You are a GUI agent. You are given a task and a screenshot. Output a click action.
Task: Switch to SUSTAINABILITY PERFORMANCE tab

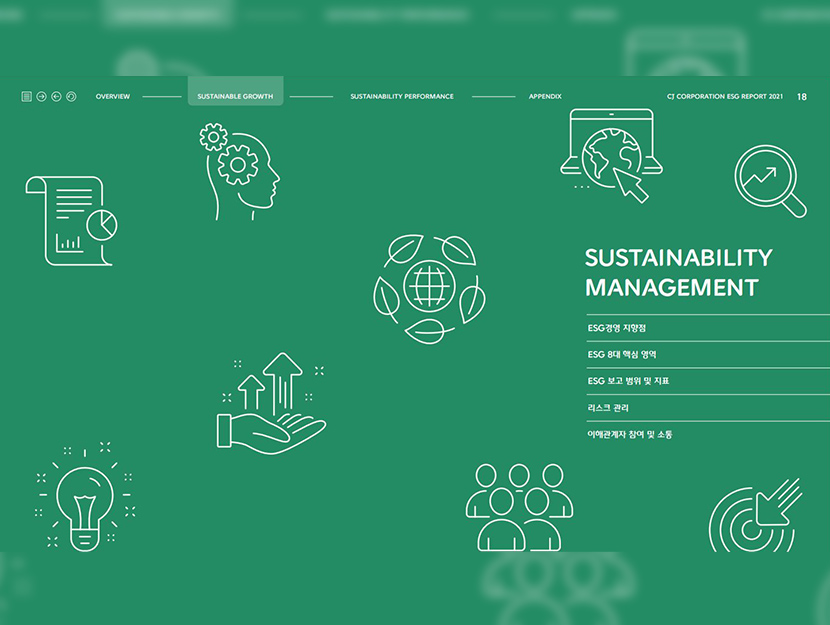402,97
